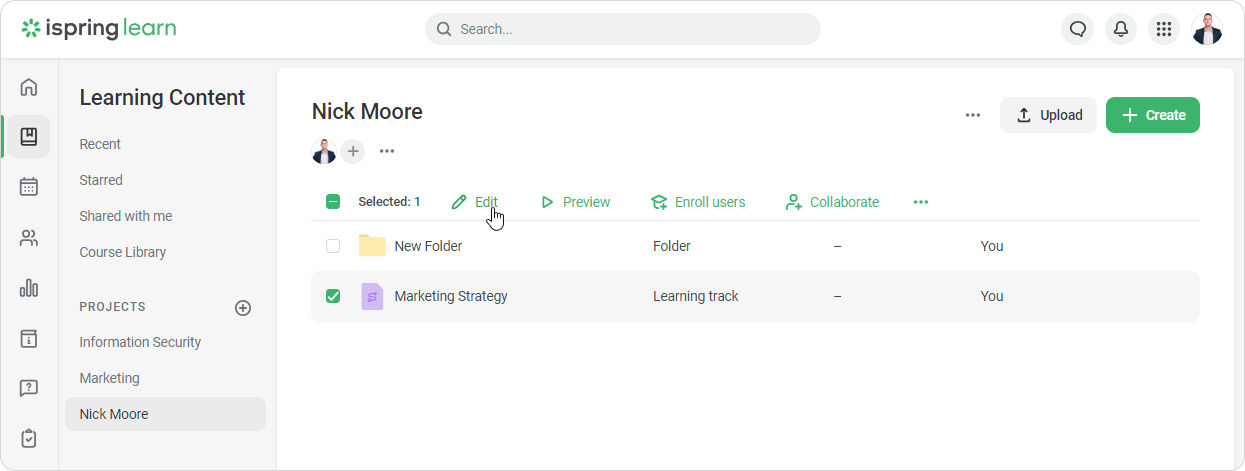Uncheck the Marketing Strategy checkbox
This screenshot has width=1245, height=471.
pos(333,296)
